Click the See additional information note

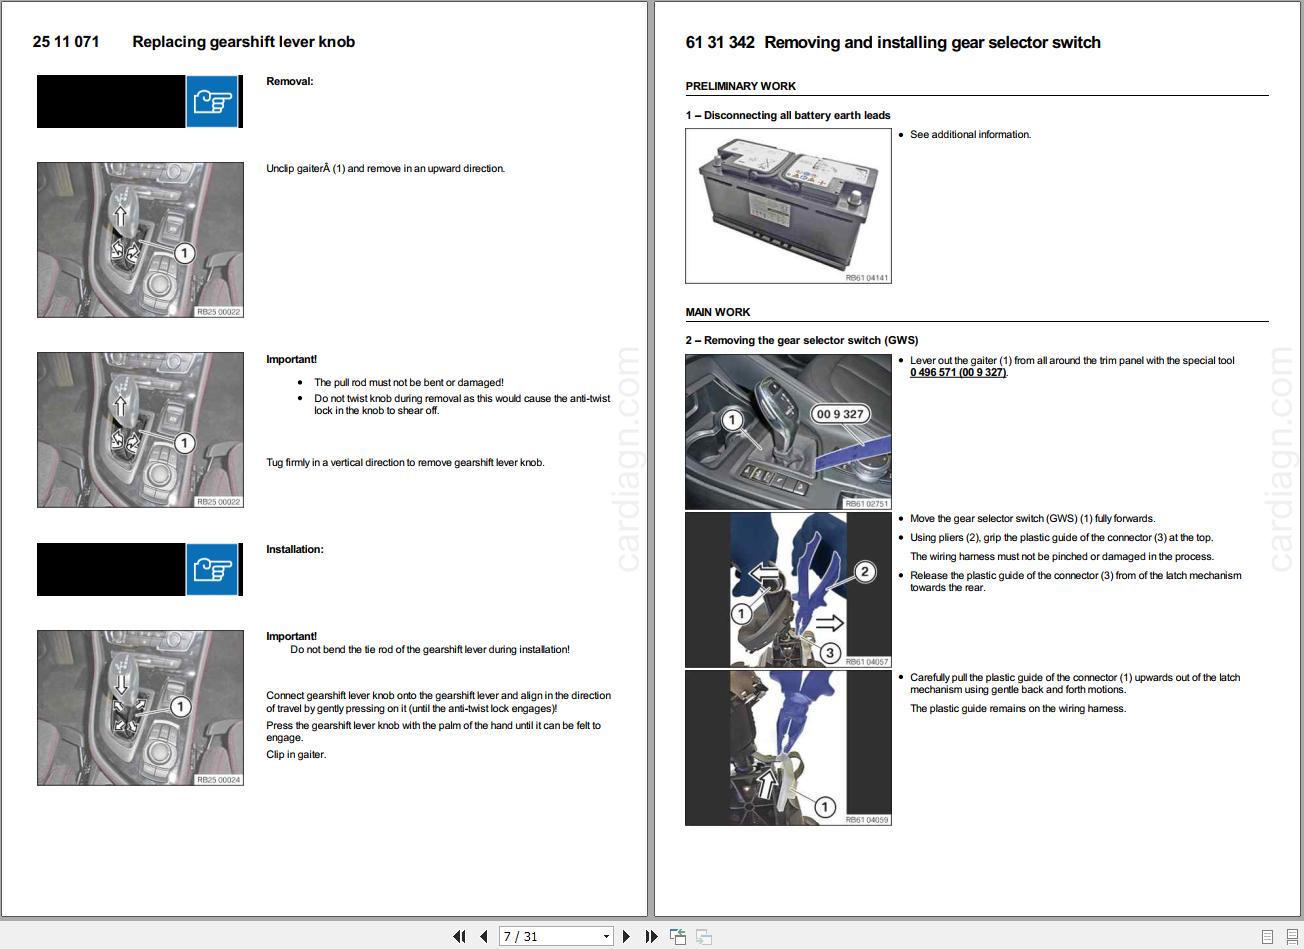click(970, 134)
